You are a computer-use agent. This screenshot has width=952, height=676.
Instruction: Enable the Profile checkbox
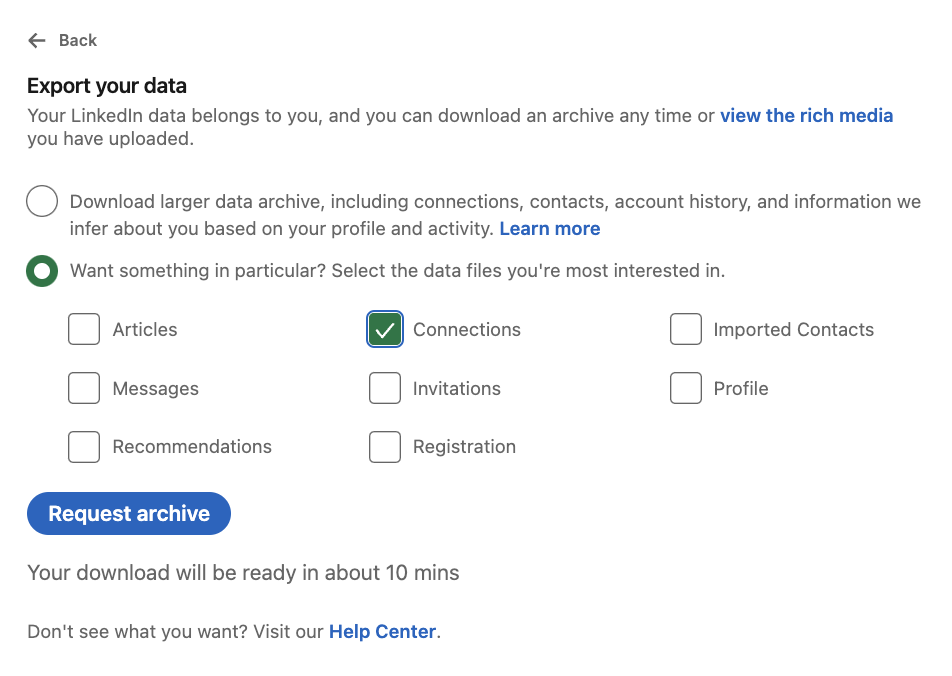tap(686, 388)
